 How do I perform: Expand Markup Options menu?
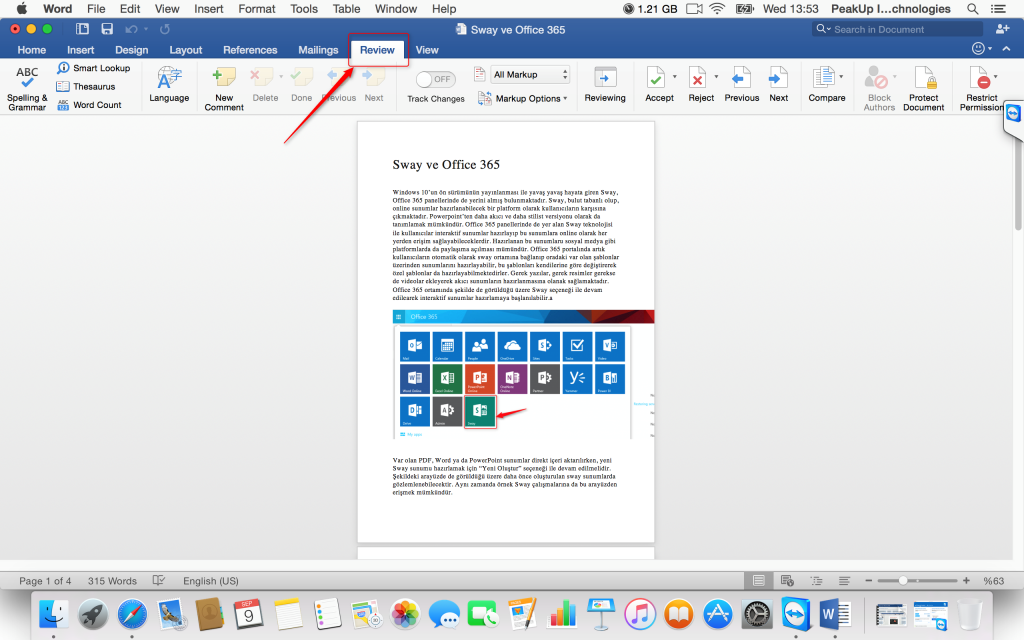pyautogui.click(x=523, y=99)
